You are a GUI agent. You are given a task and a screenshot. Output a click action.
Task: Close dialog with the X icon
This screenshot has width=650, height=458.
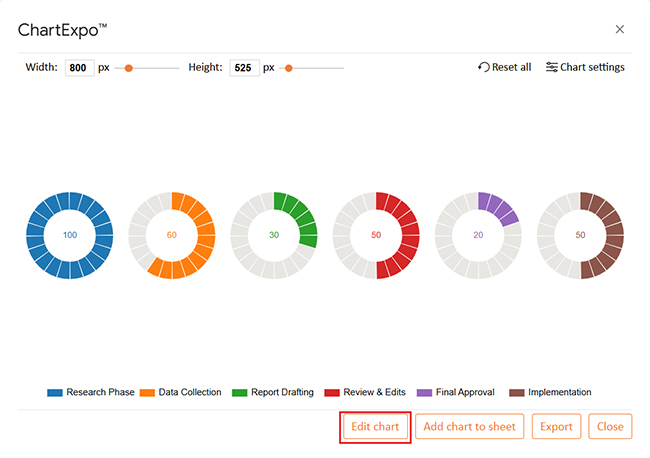tap(620, 29)
